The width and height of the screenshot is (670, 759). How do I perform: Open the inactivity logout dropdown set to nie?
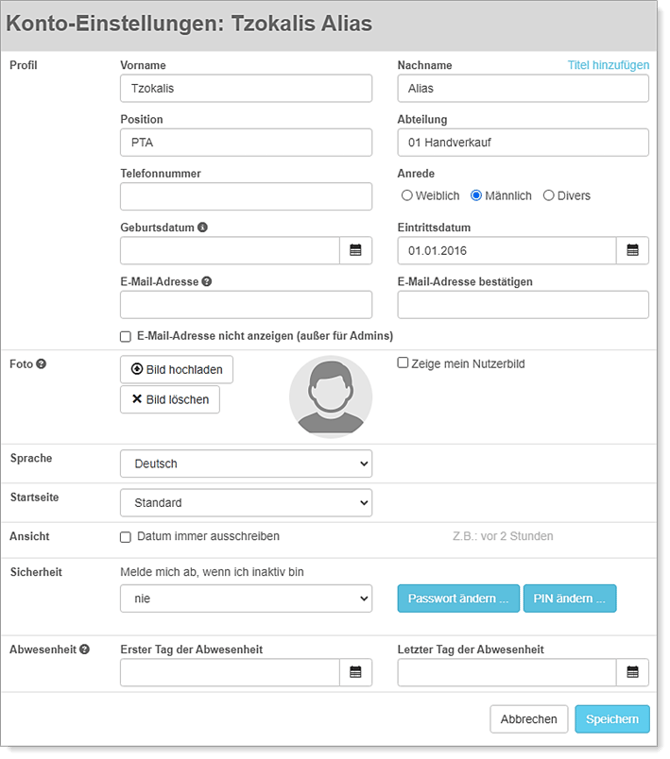pyautogui.click(x=246, y=599)
